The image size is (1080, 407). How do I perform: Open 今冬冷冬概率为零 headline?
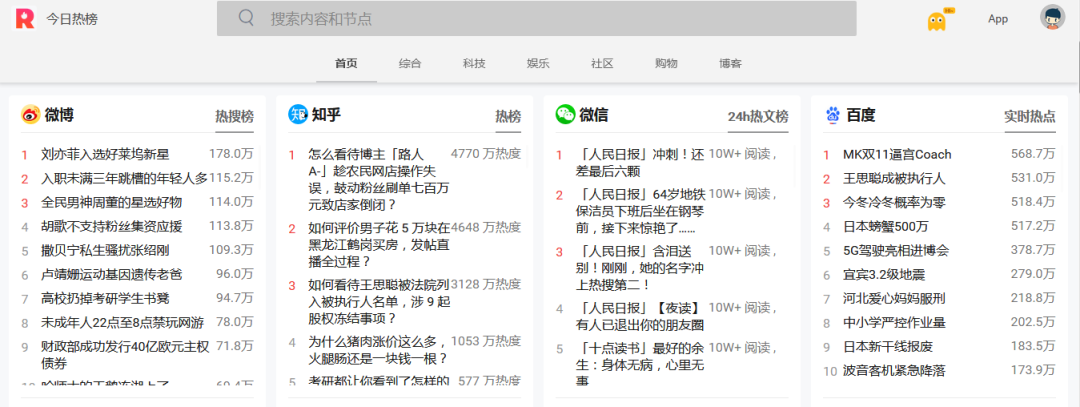(894, 202)
